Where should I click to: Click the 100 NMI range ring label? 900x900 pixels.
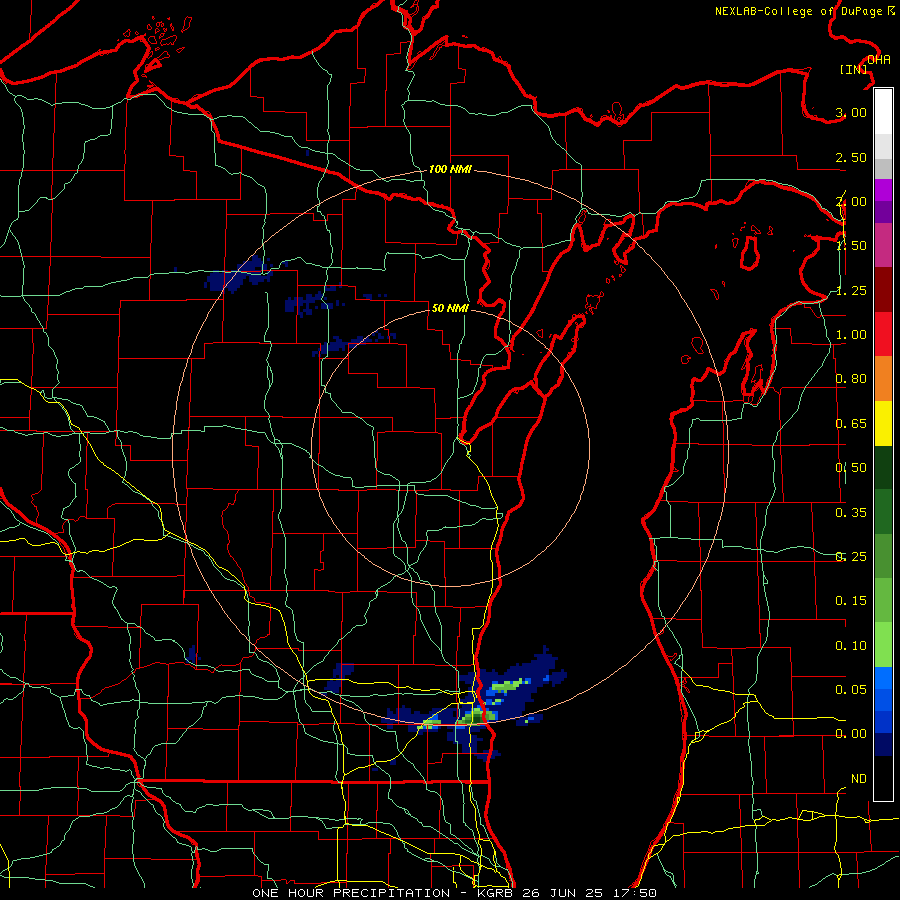[450, 169]
